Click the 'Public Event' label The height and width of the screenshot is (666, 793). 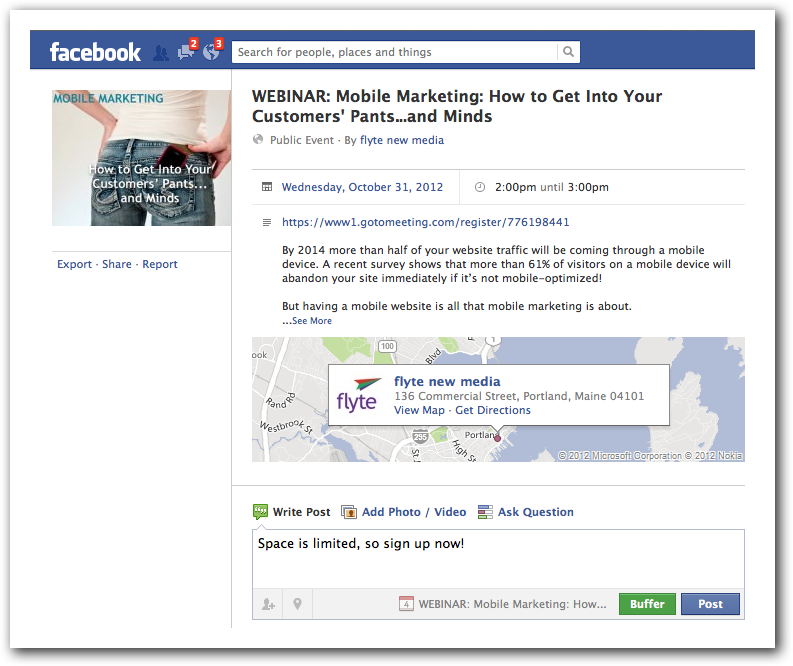[x=302, y=140]
